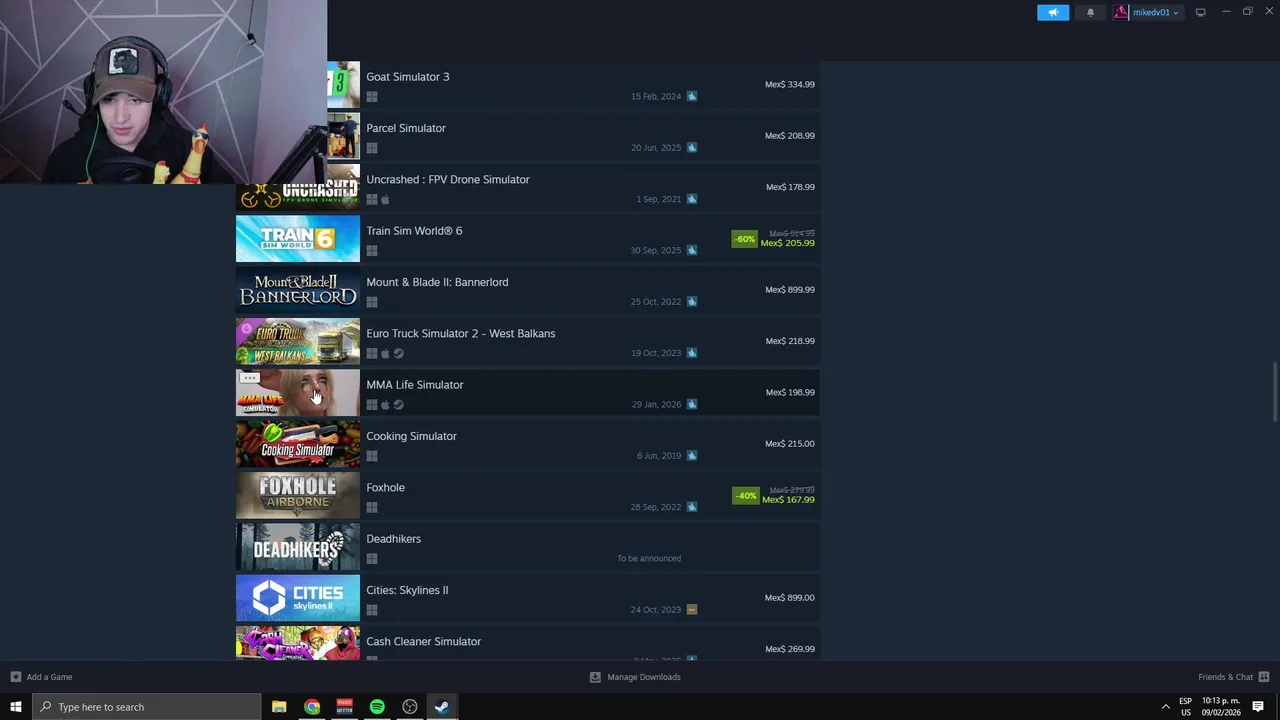Click the review icon for Uncrashed : FPV Drone Simulator
The width and height of the screenshot is (1280, 720).
692,199
